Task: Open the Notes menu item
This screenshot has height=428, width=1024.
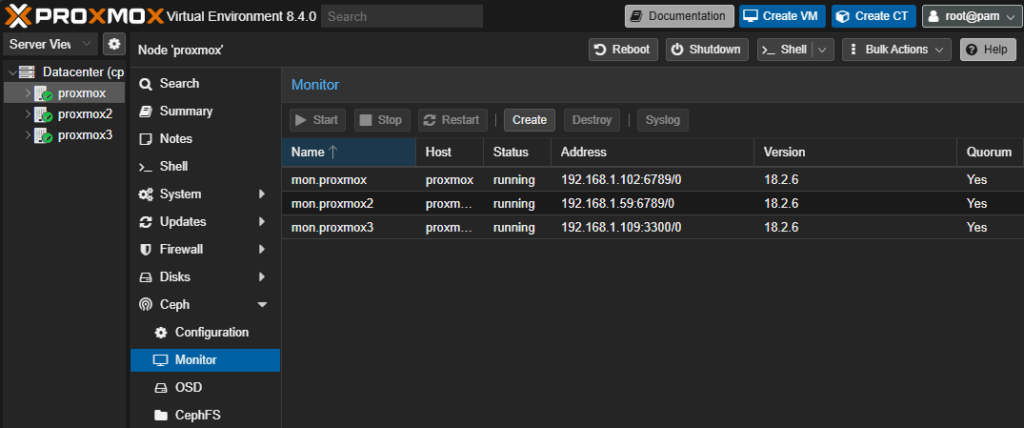Action: [205, 139]
